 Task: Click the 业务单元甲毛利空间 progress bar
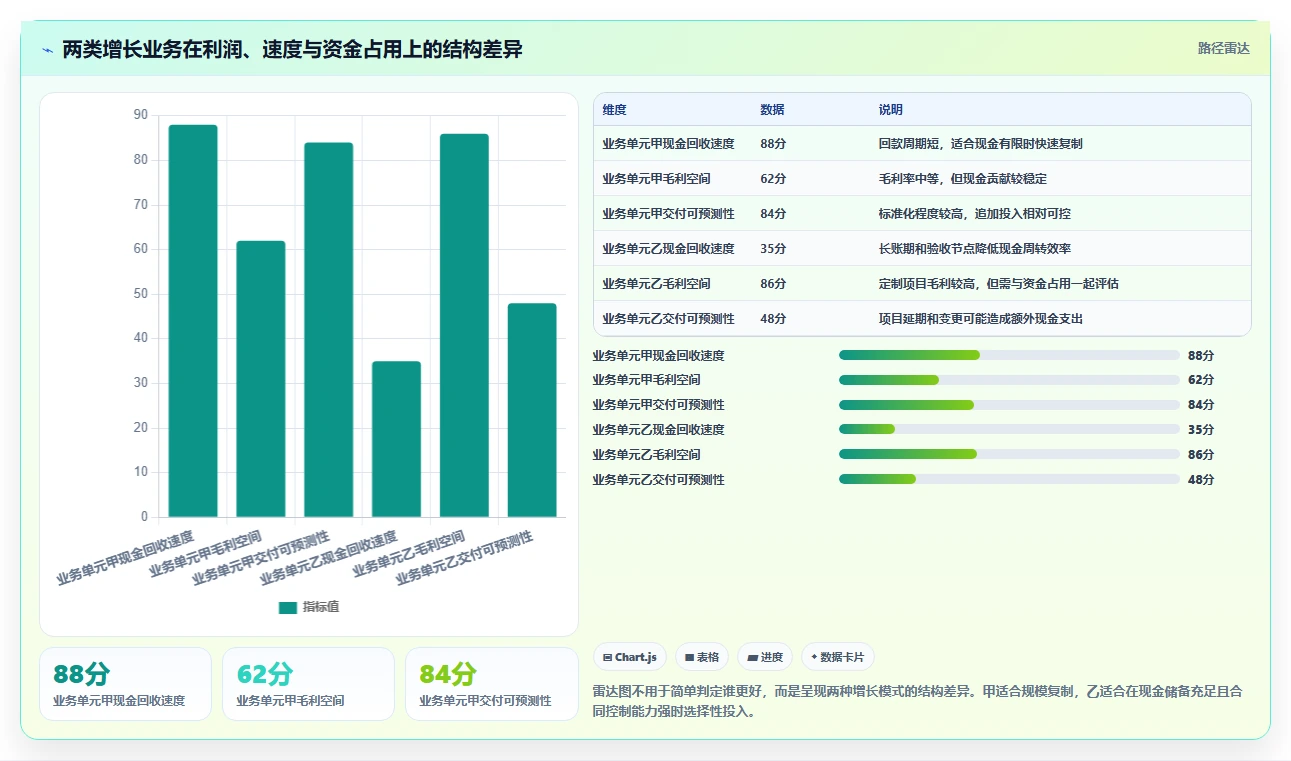1009,380
